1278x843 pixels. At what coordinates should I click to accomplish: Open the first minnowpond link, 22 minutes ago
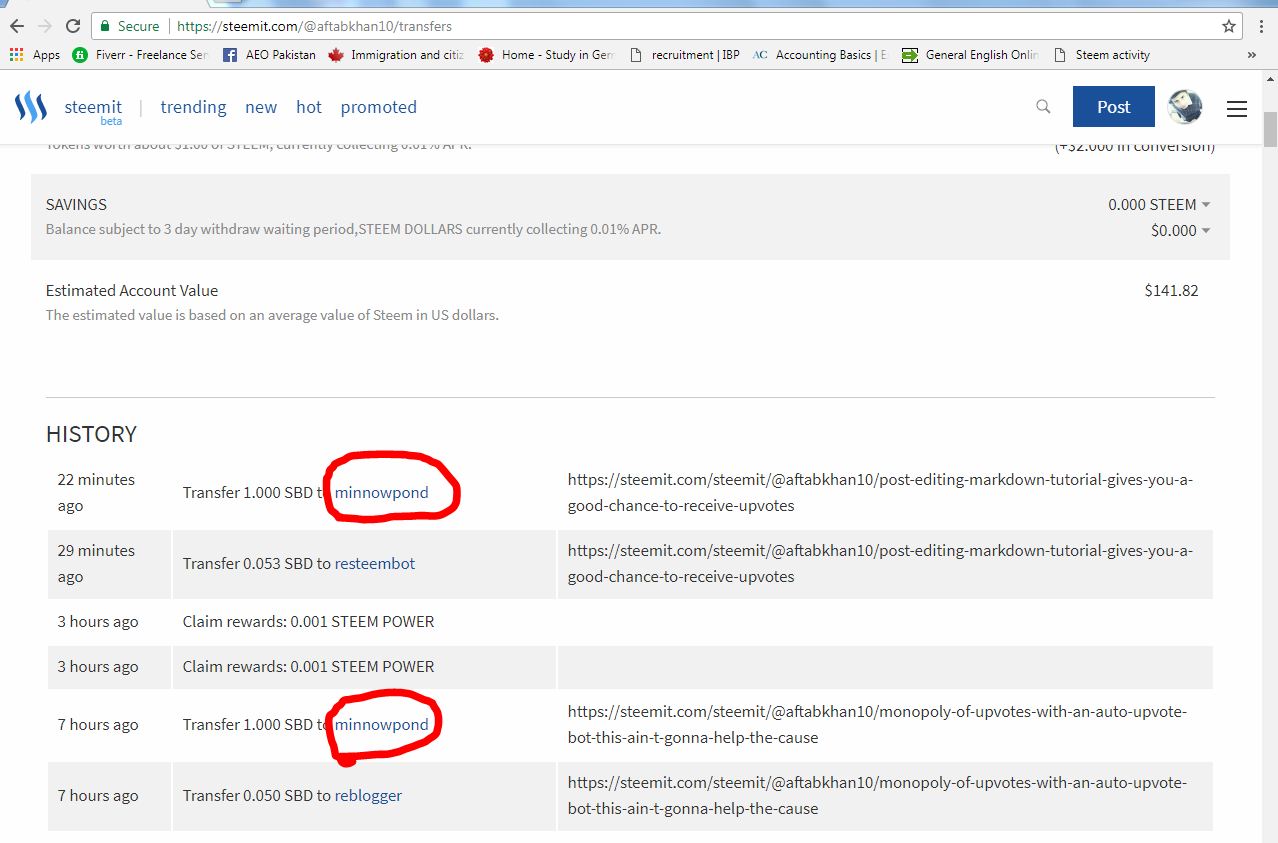tap(381, 492)
